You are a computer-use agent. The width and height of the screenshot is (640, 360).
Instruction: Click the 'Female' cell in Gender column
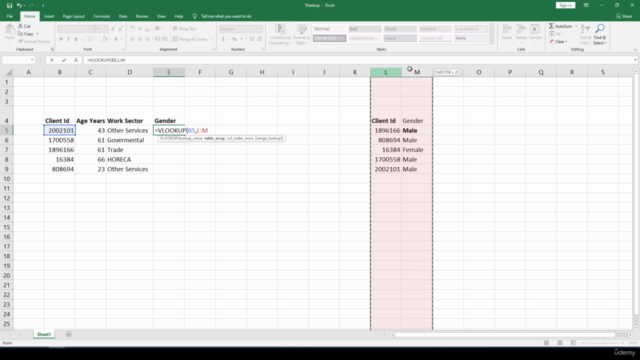pyautogui.click(x=417, y=150)
